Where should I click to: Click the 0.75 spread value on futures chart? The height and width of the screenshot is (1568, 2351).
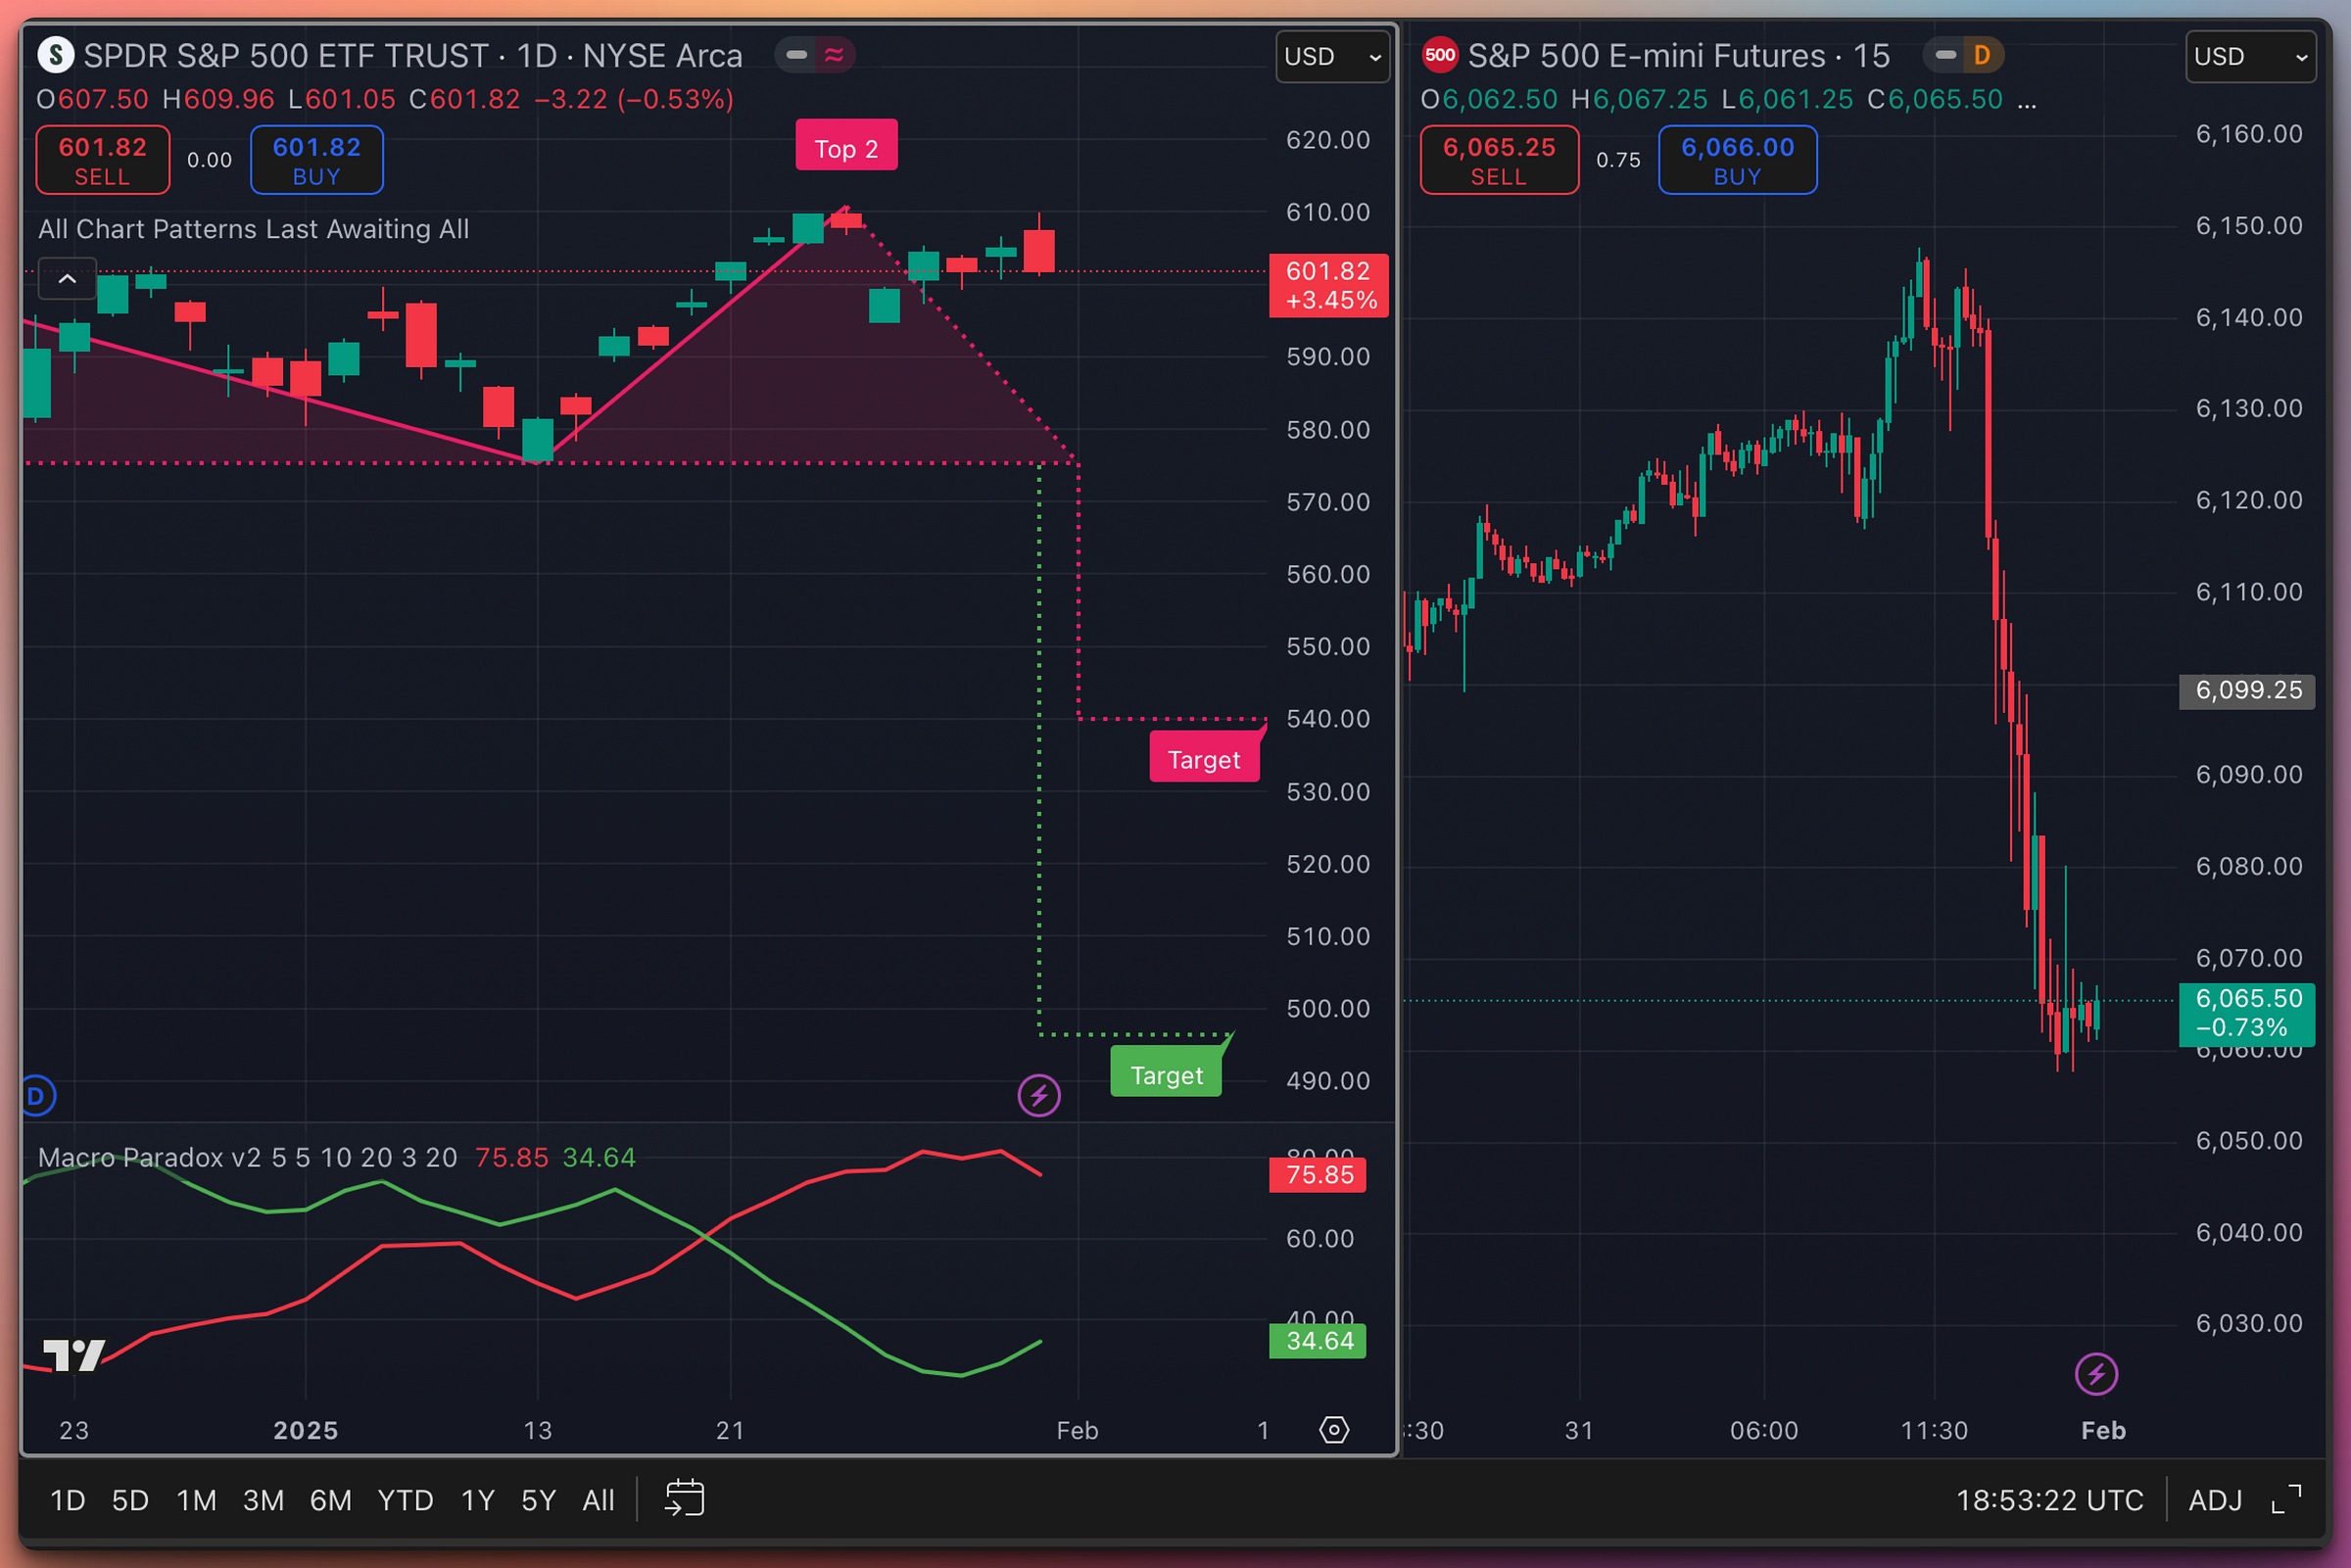pos(1618,160)
